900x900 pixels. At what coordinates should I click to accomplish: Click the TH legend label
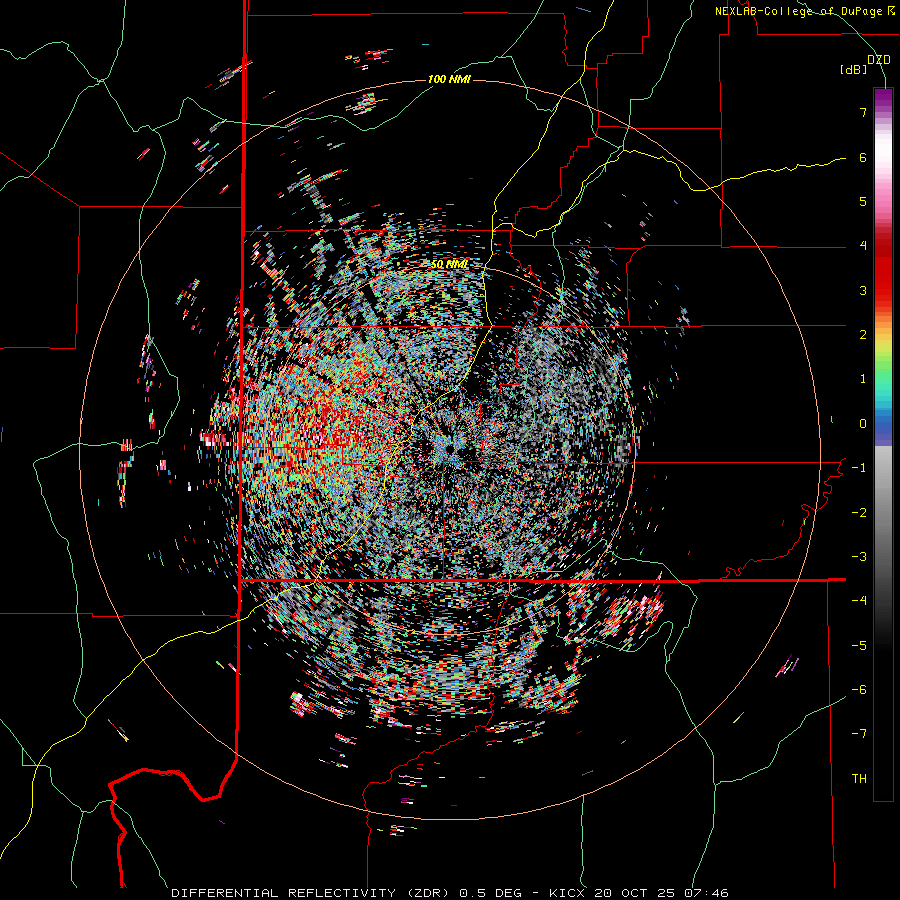tap(859, 779)
